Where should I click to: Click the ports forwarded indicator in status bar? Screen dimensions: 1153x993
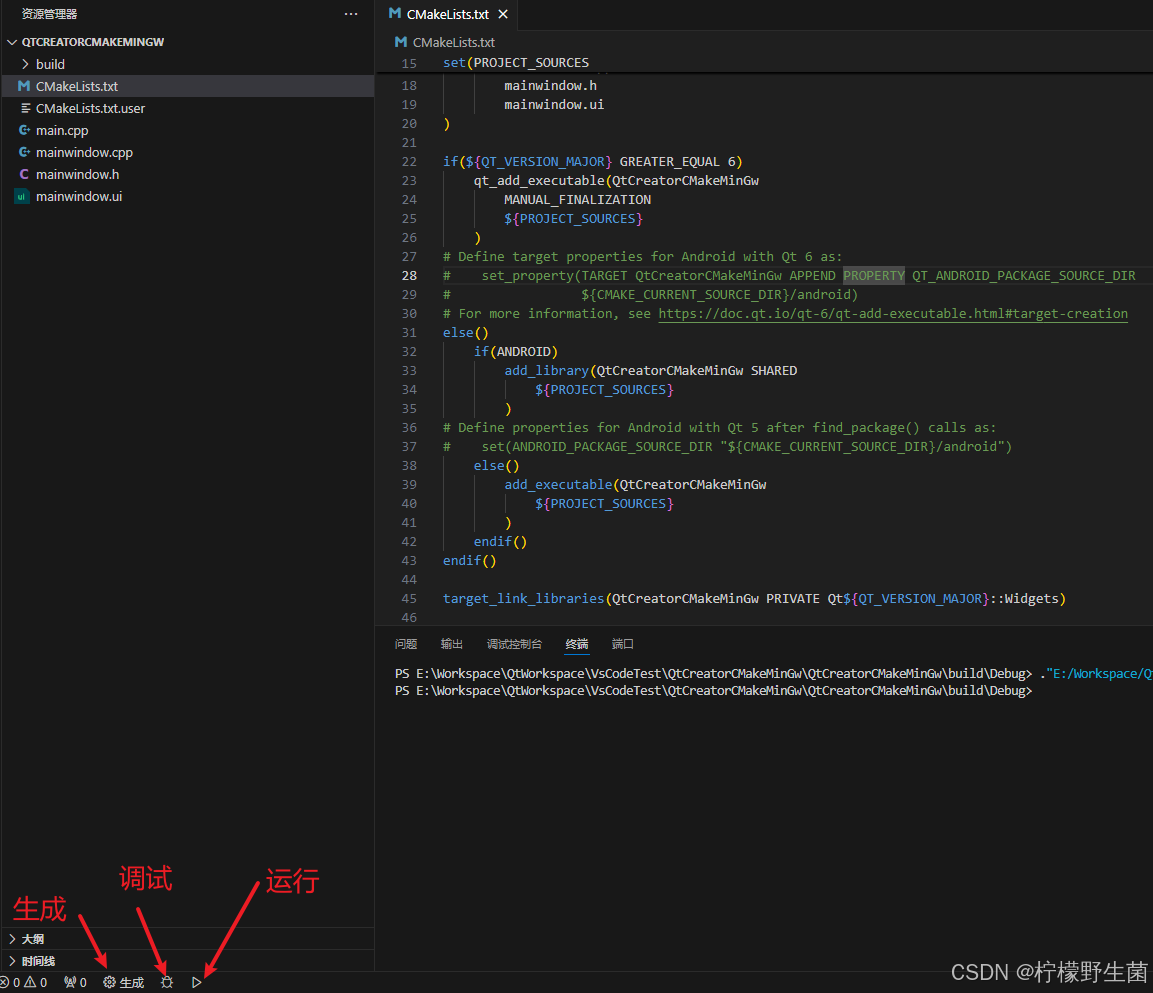pos(75,983)
